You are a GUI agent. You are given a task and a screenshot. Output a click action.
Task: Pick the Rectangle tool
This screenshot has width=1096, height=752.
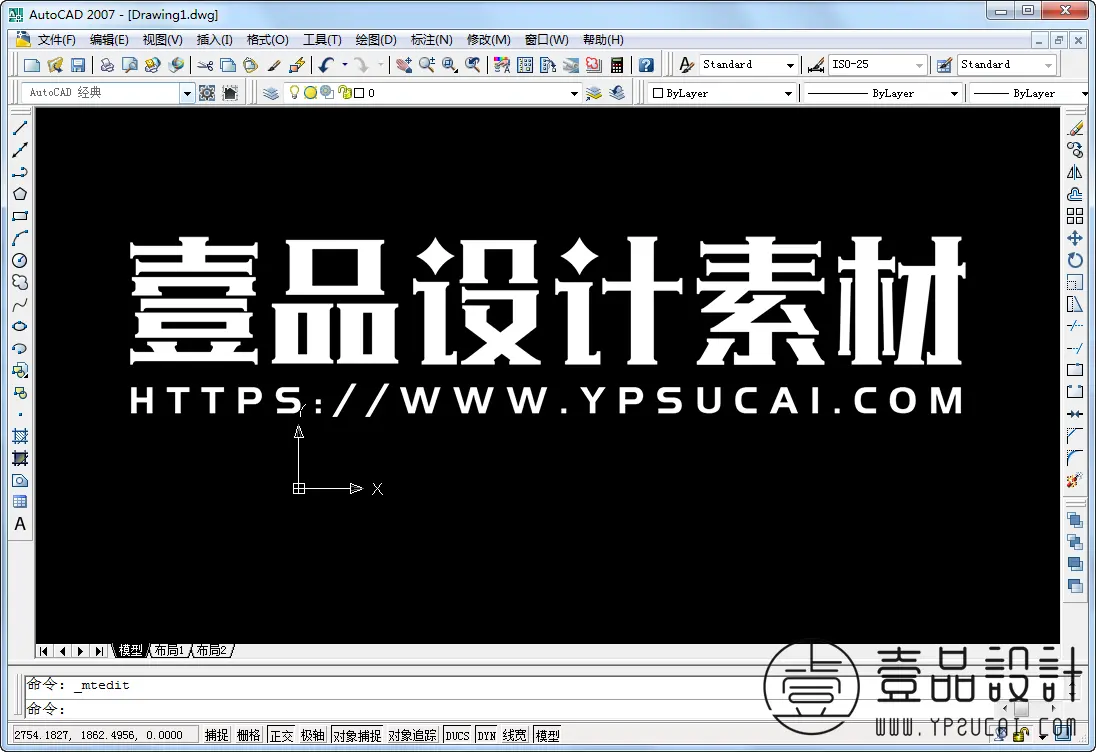tap(20, 216)
